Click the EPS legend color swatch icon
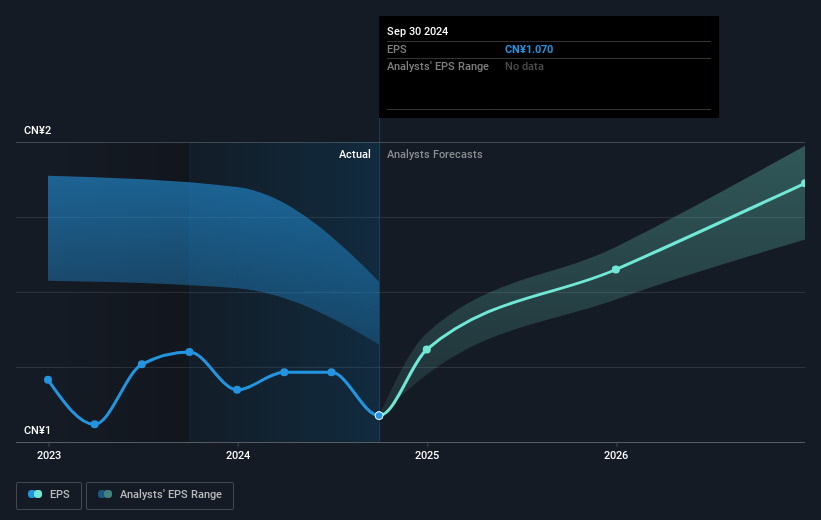Viewport: 821px width, 520px height. (35, 494)
